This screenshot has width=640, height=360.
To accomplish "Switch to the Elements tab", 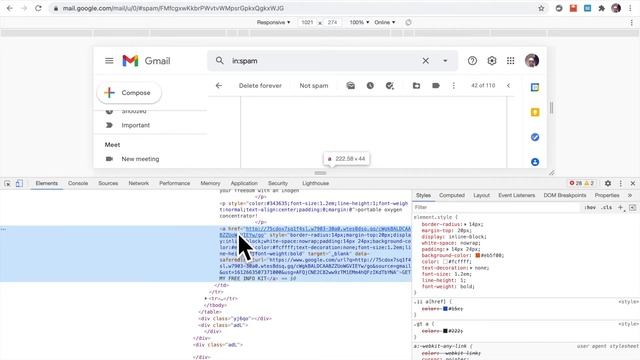I will click(x=47, y=183).
